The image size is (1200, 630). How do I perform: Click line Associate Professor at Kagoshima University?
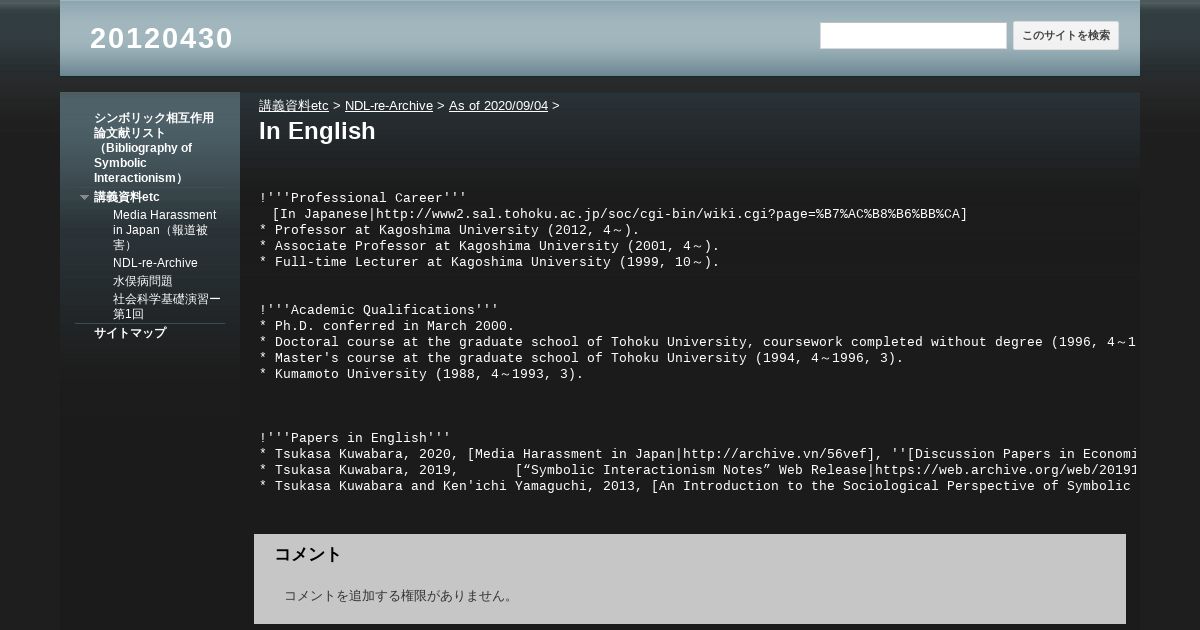[x=489, y=246]
